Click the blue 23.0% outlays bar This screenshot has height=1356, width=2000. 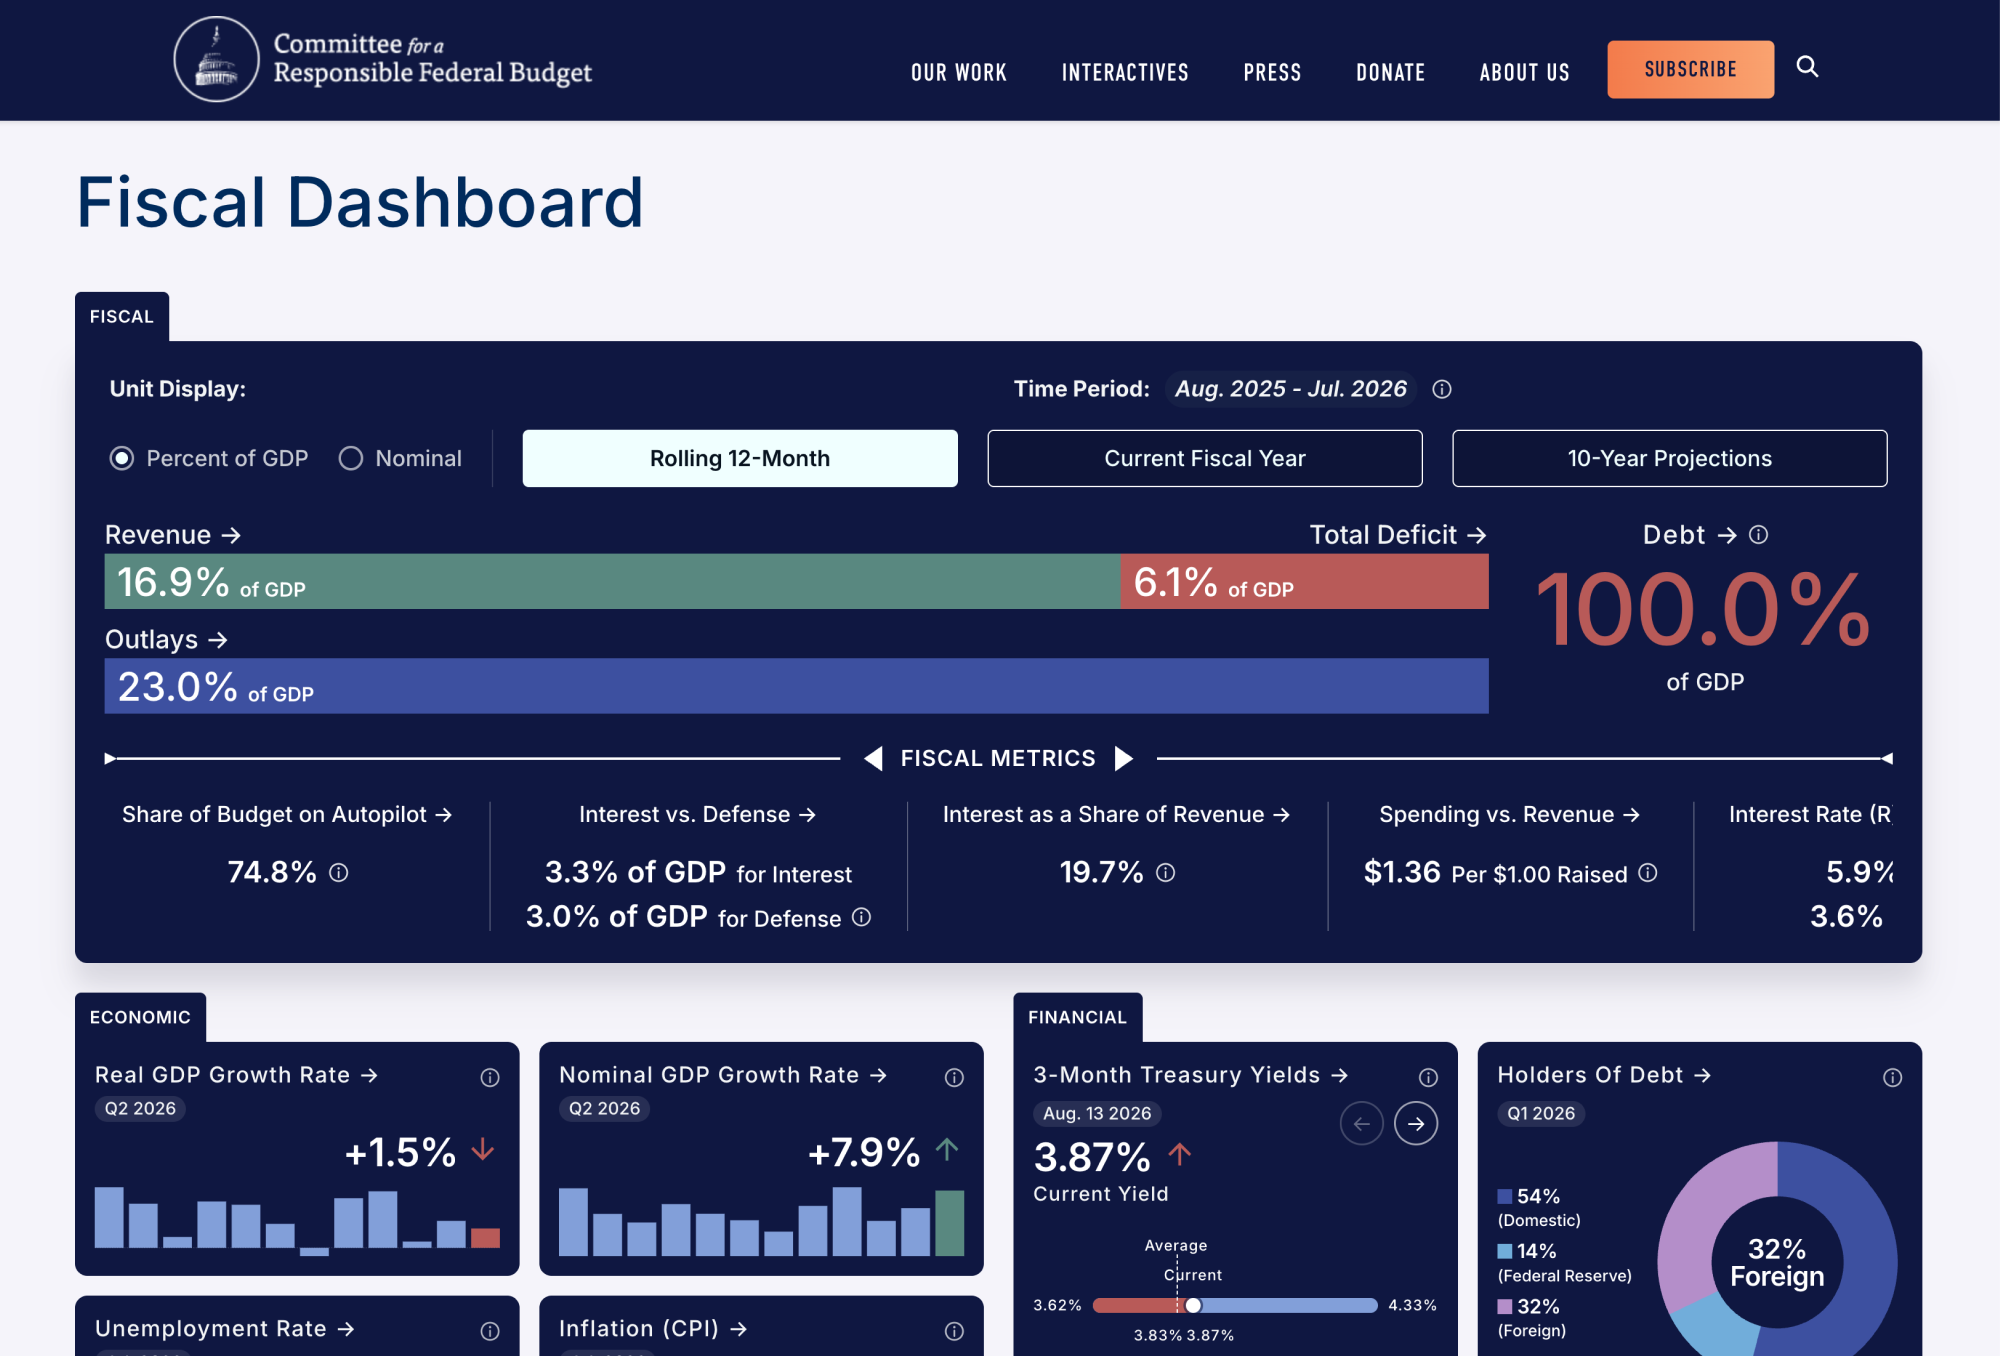pyautogui.click(x=797, y=686)
